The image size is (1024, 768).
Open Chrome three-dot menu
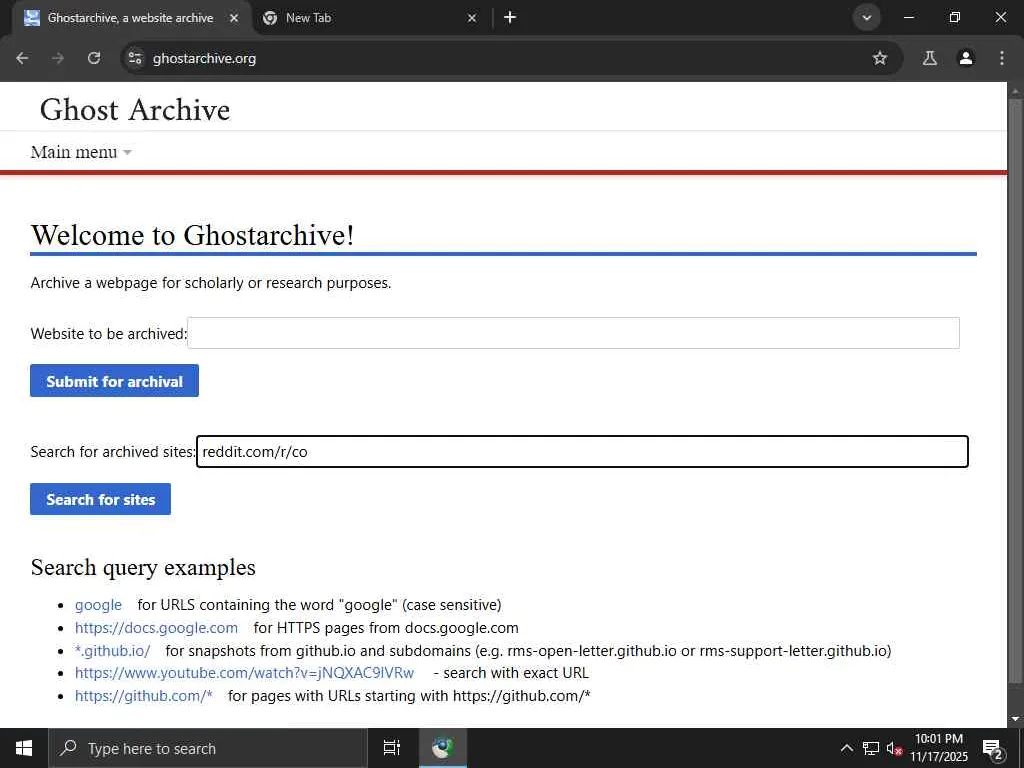coord(1002,58)
